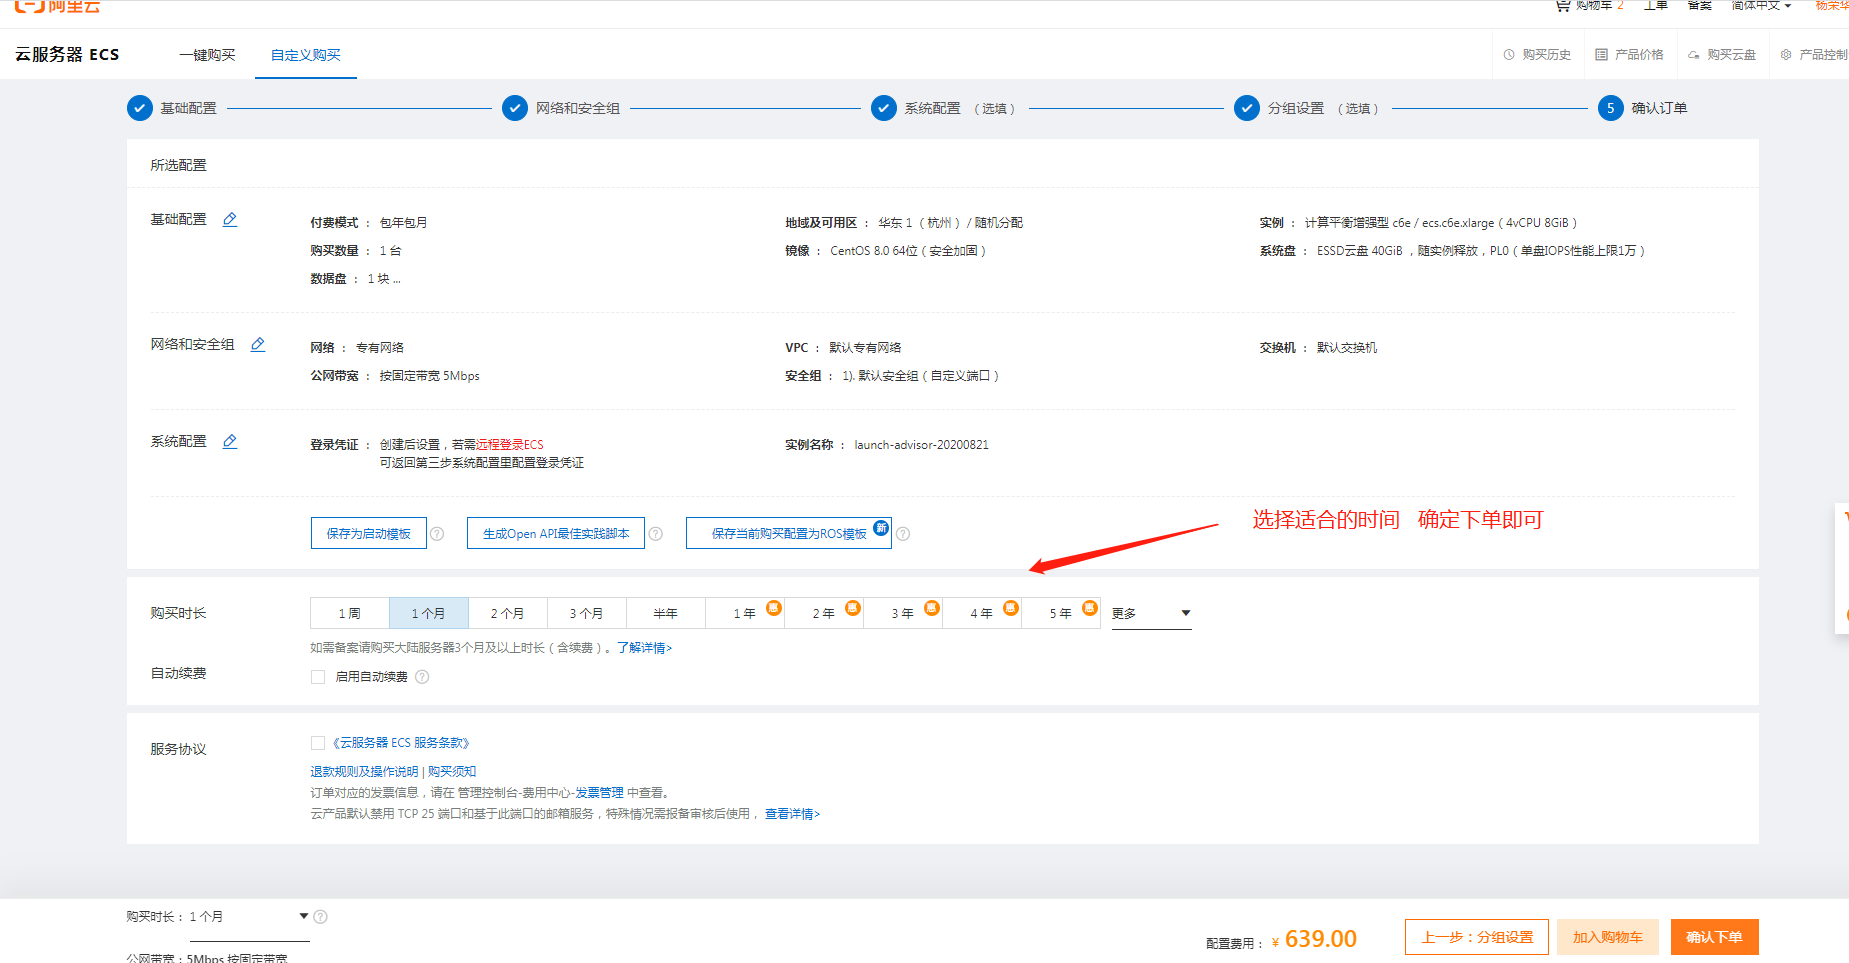Edit 系统配置 via pencil icon
The width and height of the screenshot is (1849, 963).
(230, 441)
